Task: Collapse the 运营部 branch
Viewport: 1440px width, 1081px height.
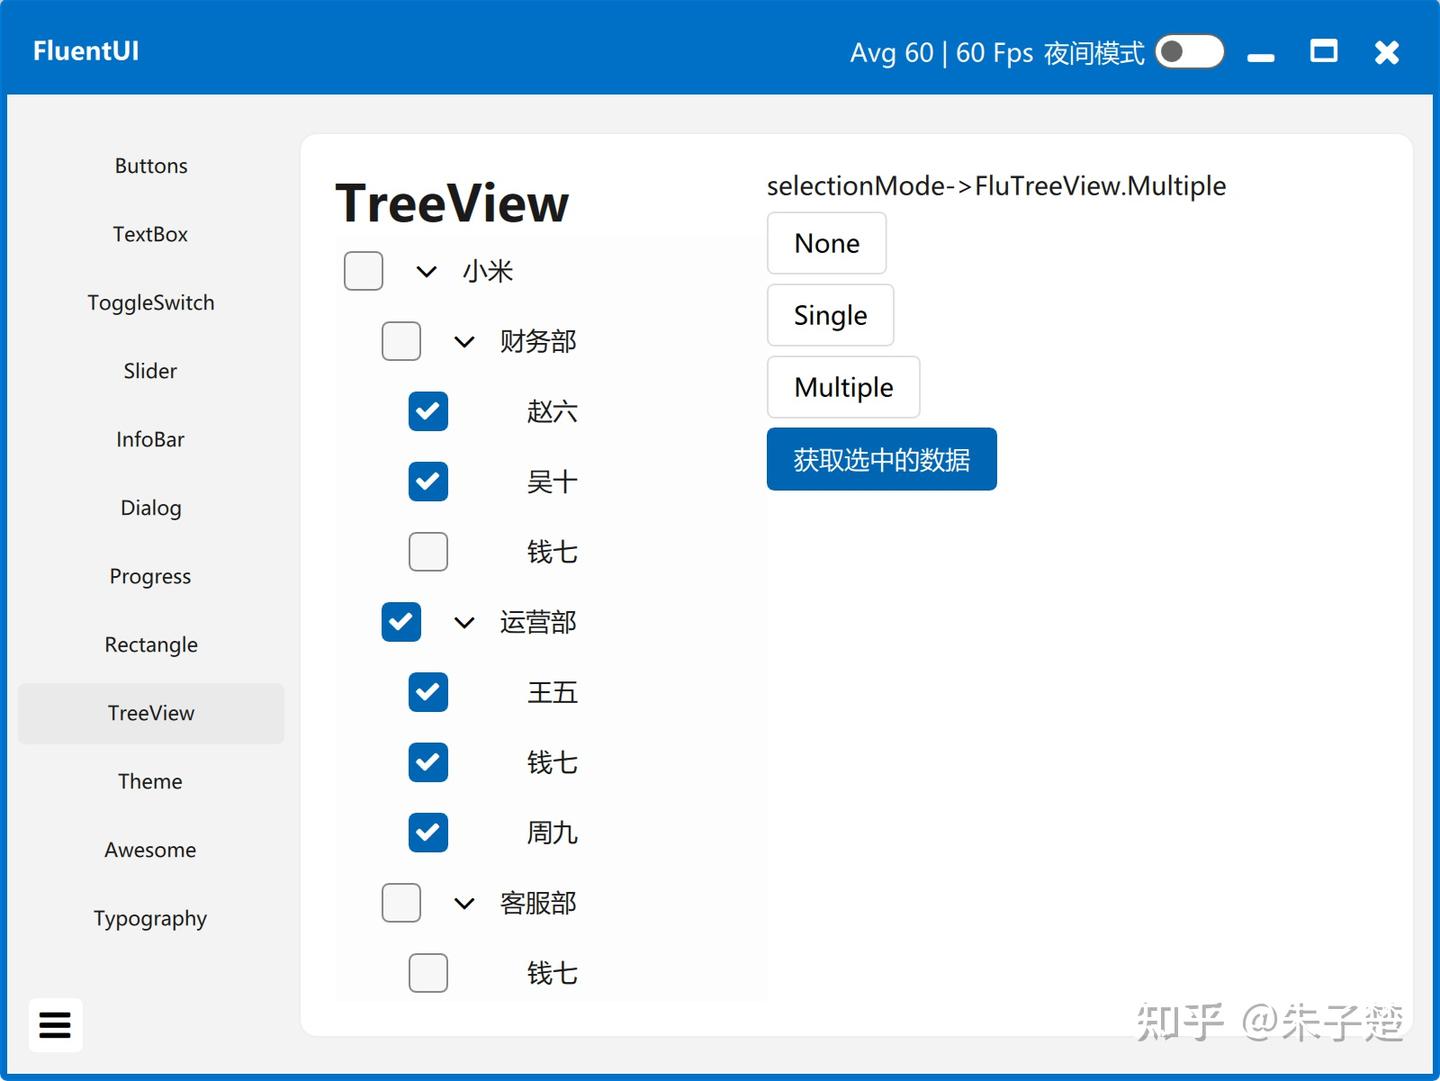Action: pos(463,621)
